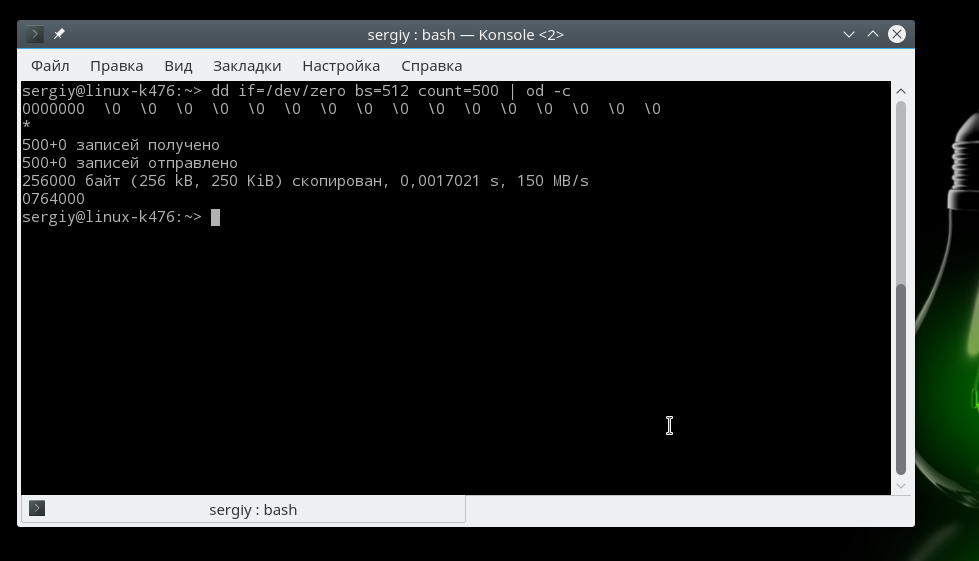Click the scrollbar up arrow

coord(901,91)
